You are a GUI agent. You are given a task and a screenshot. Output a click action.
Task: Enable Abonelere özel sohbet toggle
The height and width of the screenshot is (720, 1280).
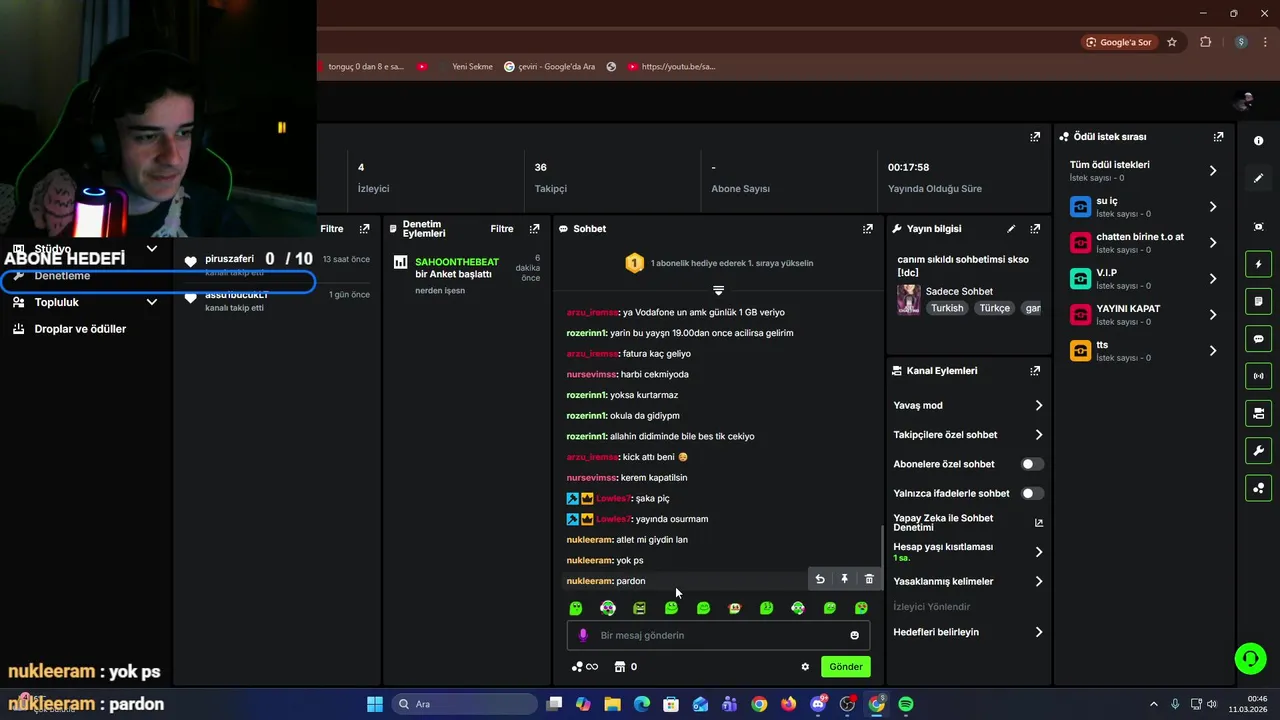click(x=1032, y=464)
